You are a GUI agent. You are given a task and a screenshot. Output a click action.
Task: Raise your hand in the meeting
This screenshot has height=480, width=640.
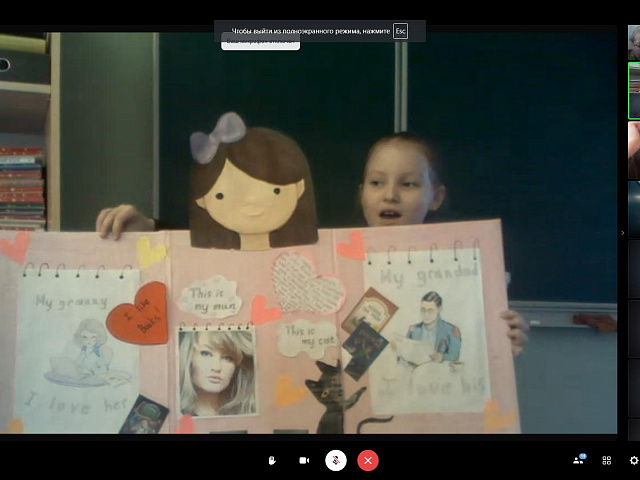pyautogui.click(x=272, y=460)
